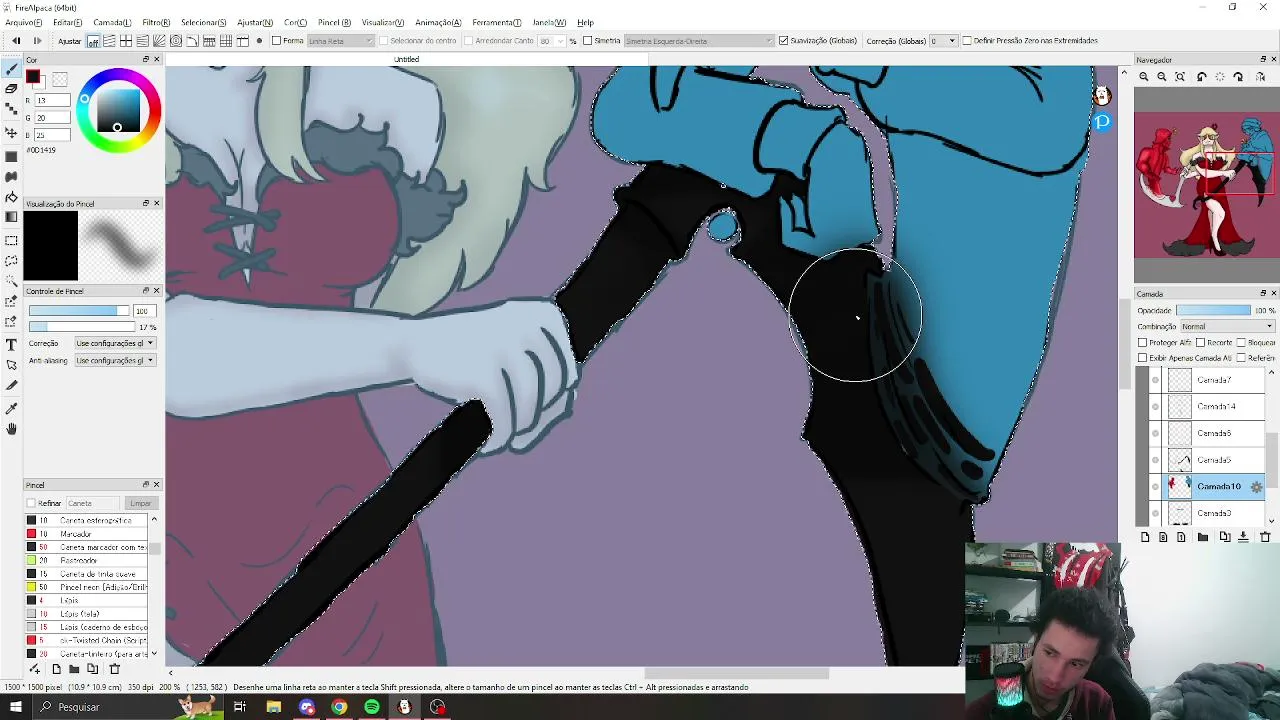This screenshot has width=1280, height=720.
Task: Click the foreground color swatch
Action: point(33,78)
